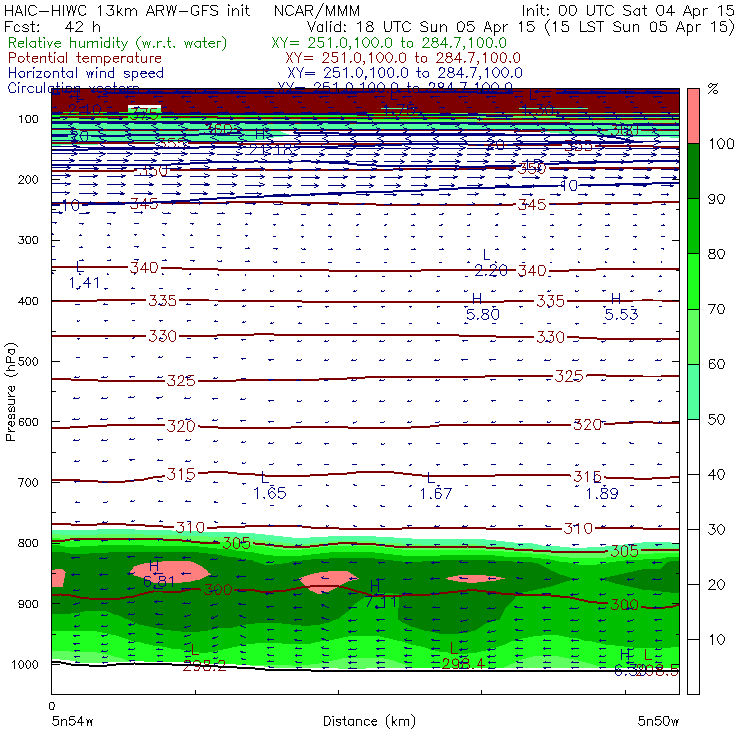Click the colorbar '90' label
The image size is (740, 740).
tap(716, 199)
